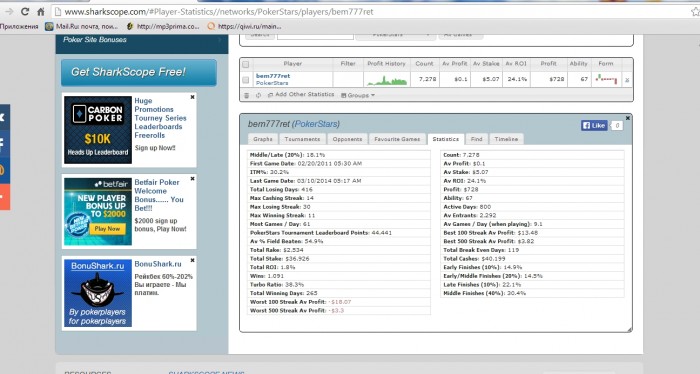Focus the sharkscope.com address bar

click(371, 12)
